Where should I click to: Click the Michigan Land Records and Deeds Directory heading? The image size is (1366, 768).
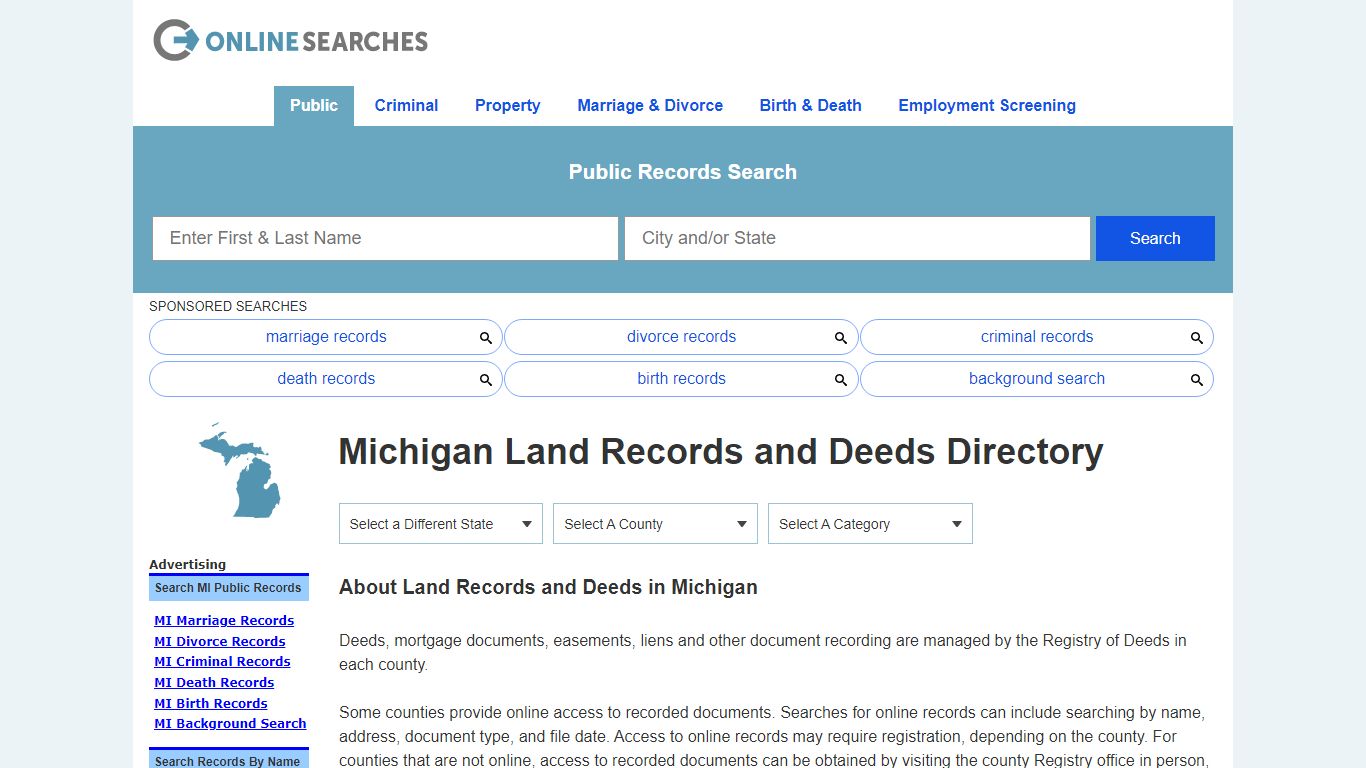point(721,452)
